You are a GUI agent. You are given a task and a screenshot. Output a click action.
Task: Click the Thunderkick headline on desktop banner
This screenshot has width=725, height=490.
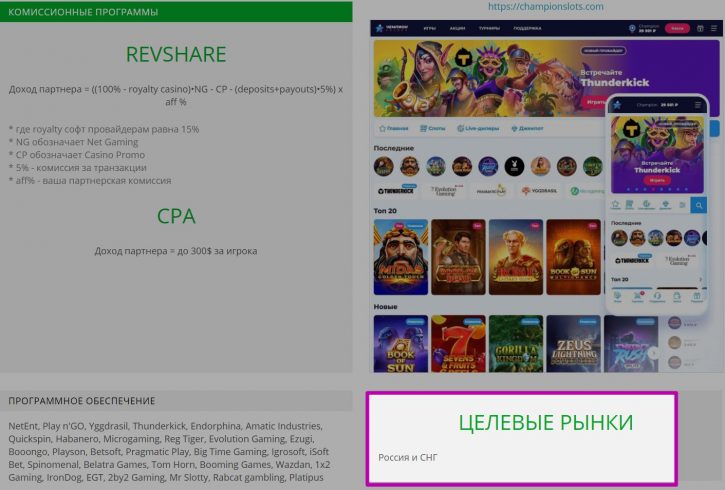[x=614, y=83]
